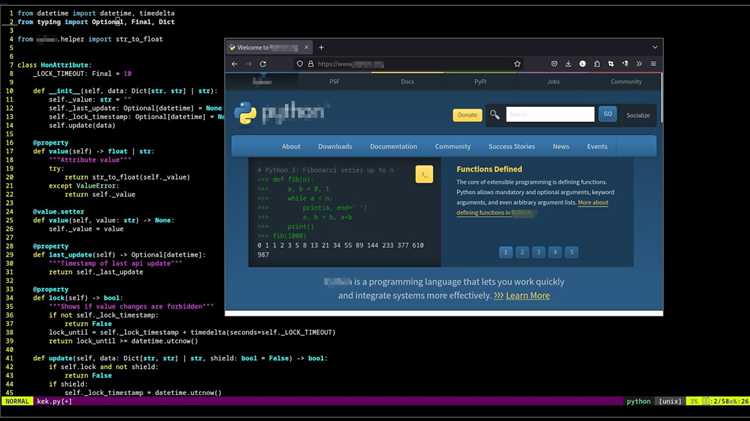Click the [unix] format in status line

[670, 401]
